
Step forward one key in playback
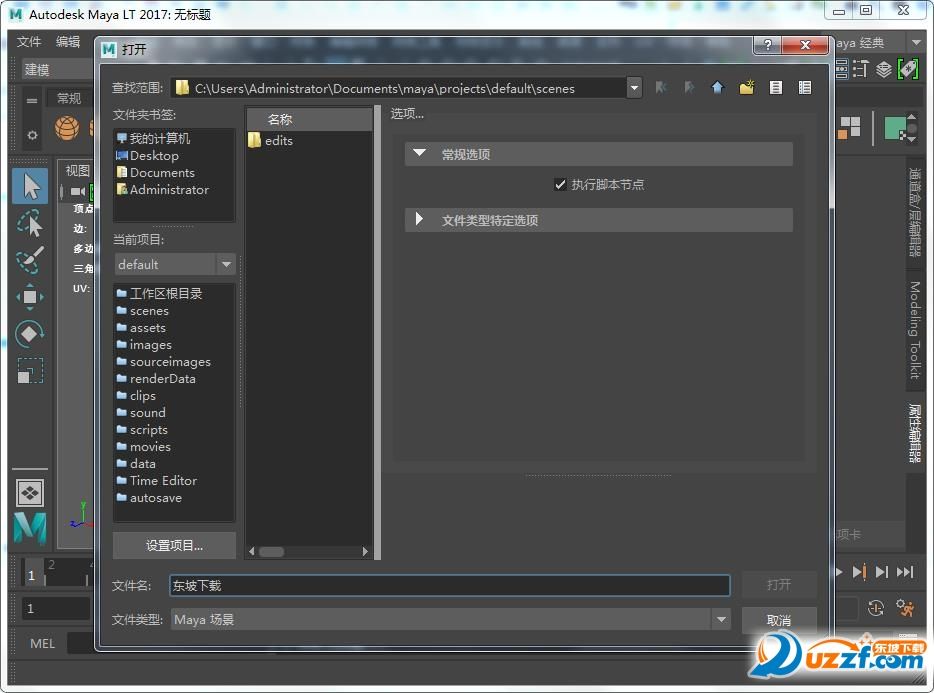tap(859, 572)
